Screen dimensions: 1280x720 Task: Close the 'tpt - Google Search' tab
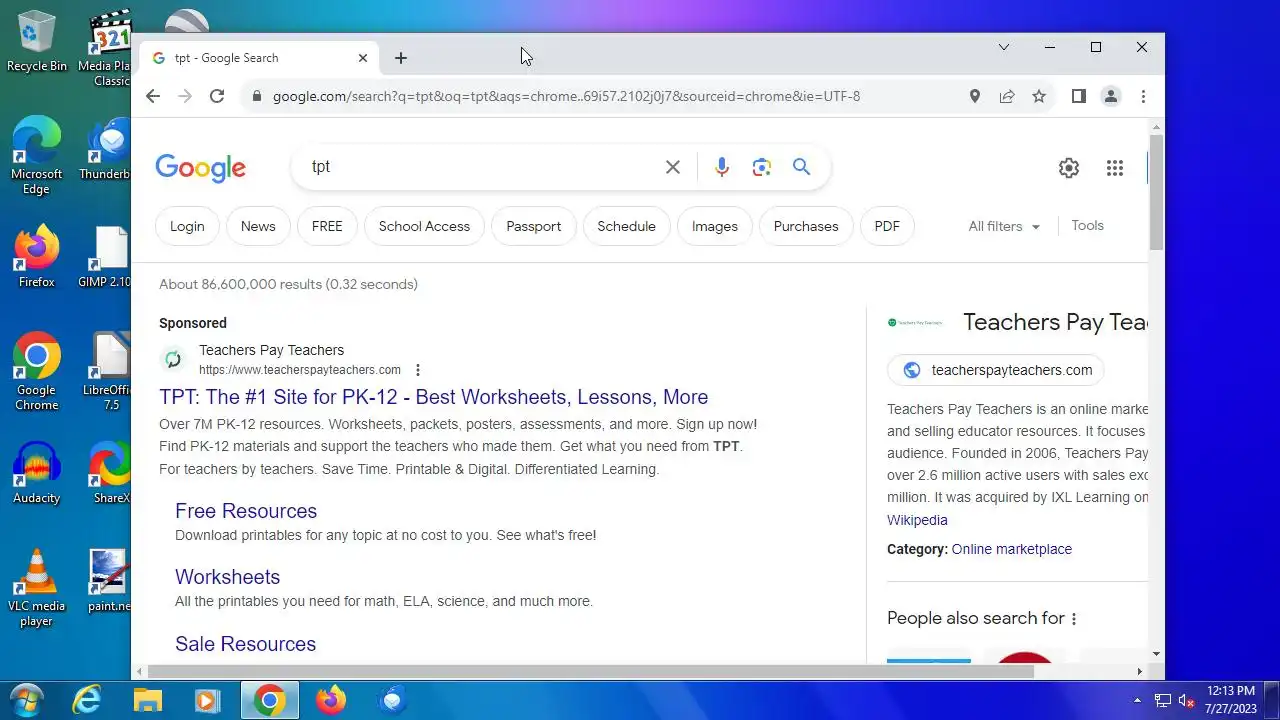click(x=363, y=58)
